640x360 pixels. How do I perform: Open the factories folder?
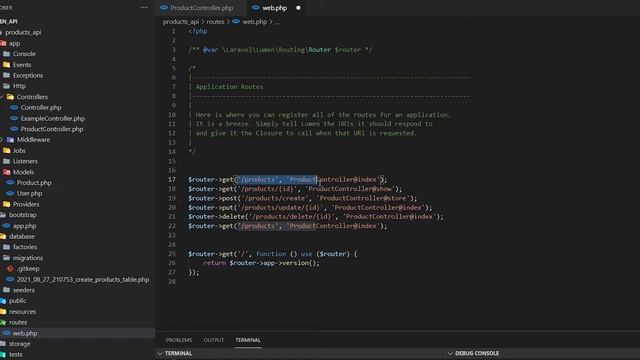[x=24, y=247]
